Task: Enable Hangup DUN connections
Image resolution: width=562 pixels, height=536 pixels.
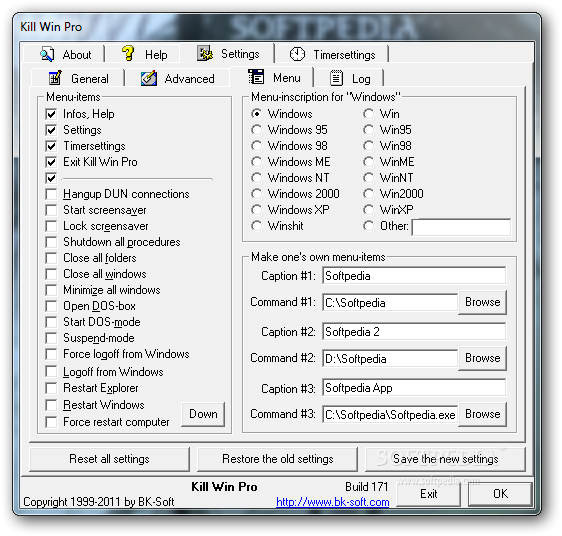Action: pos(51,194)
